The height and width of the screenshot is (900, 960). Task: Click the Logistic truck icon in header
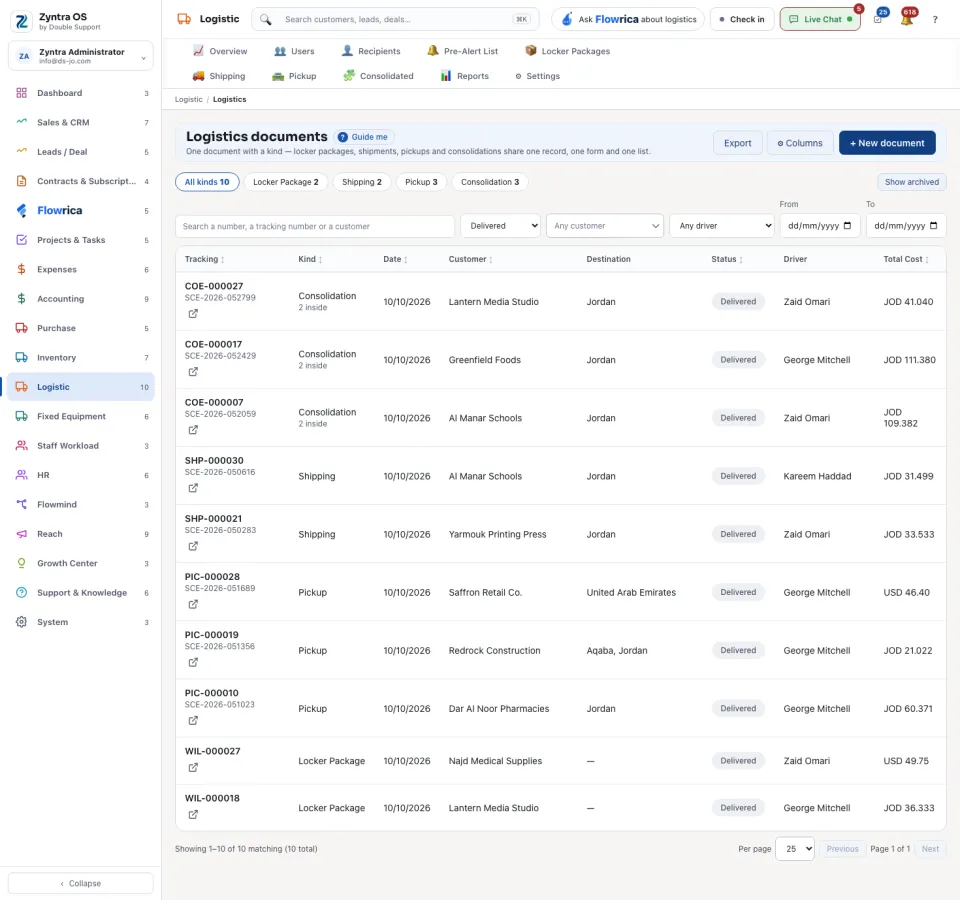tap(184, 19)
